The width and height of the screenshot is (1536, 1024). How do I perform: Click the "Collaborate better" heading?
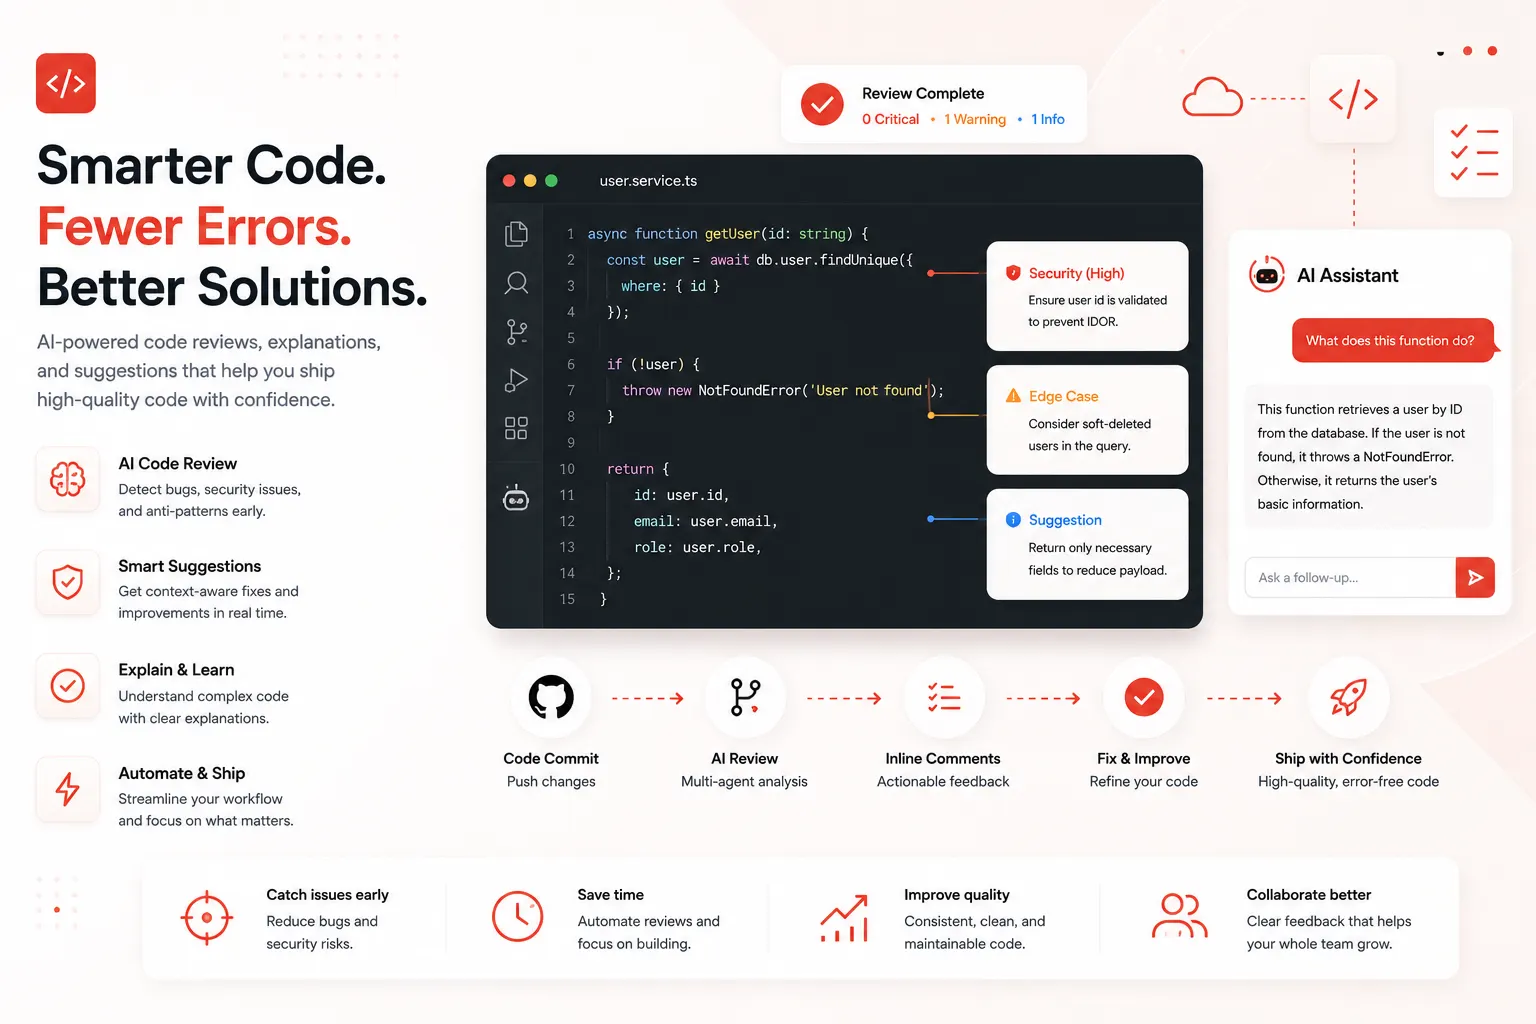point(1308,894)
